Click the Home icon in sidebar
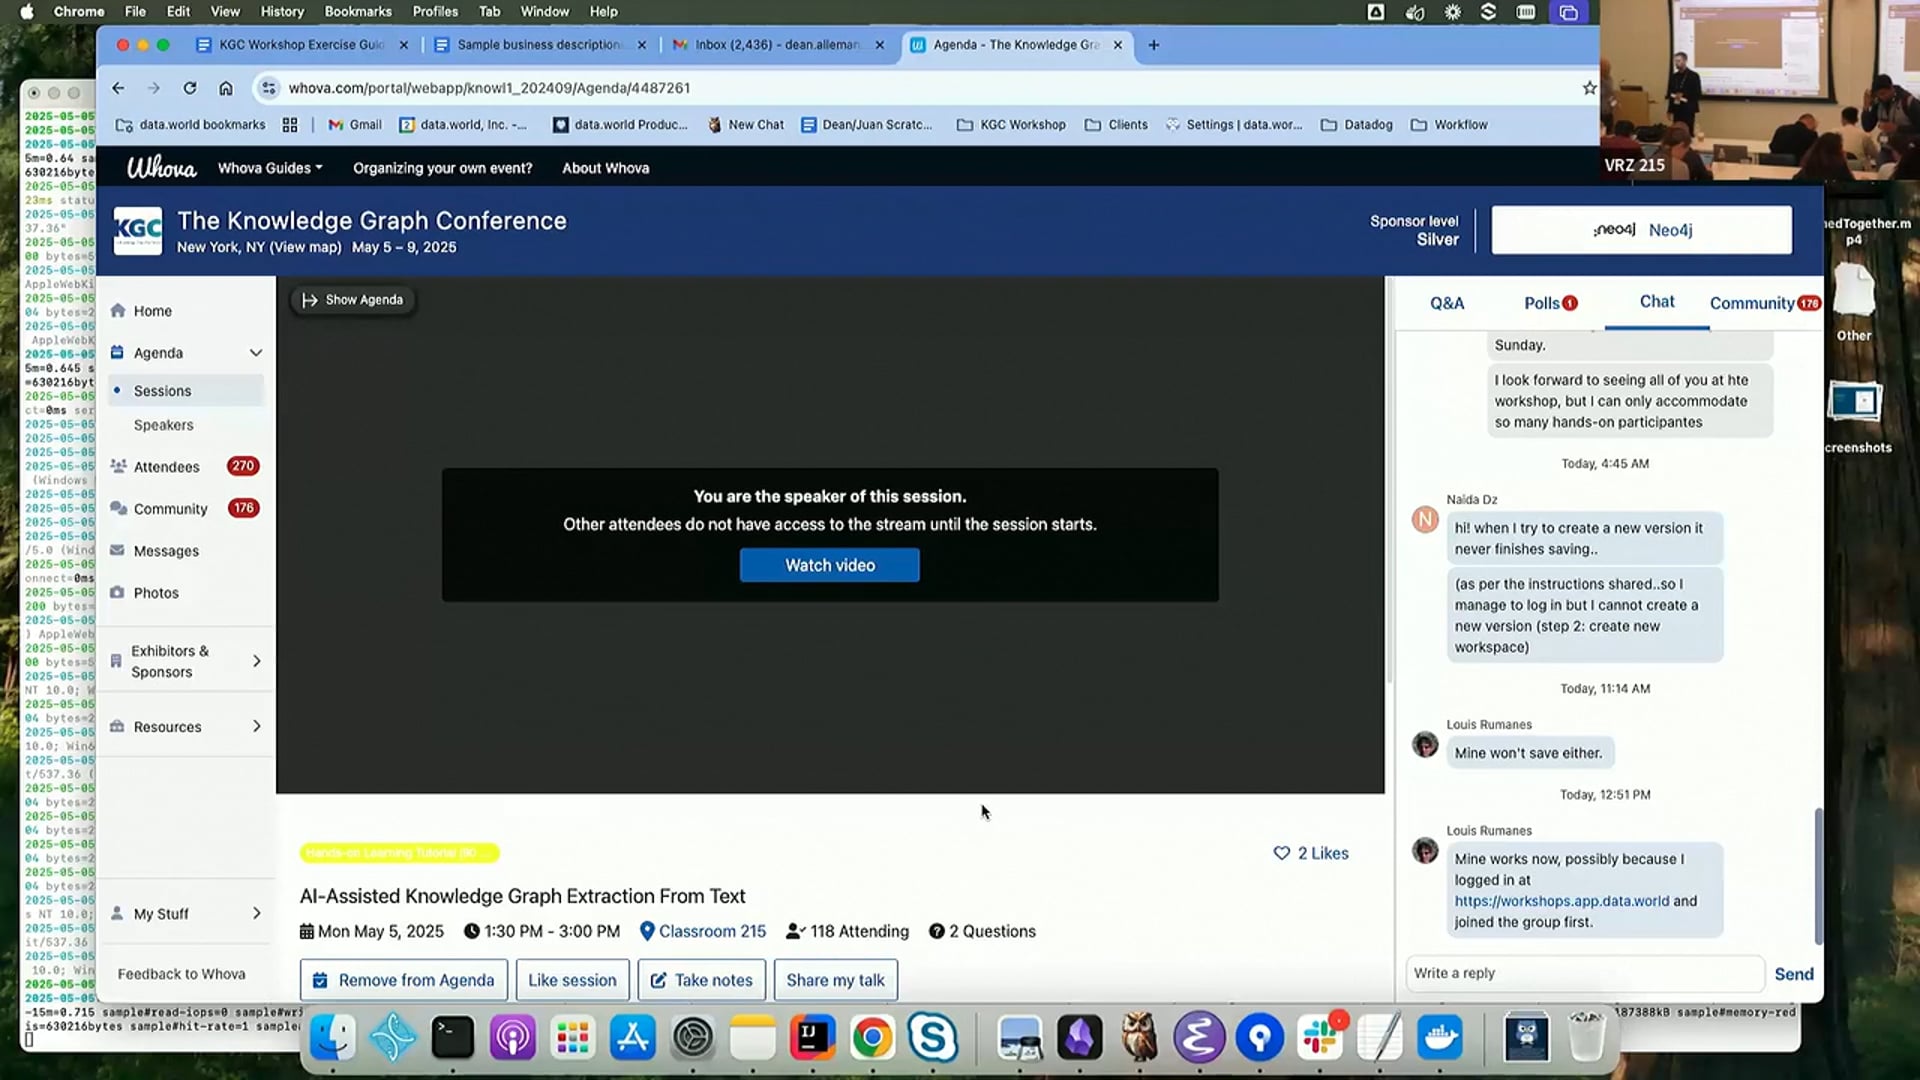The height and width of the screenshot is (1080, 1920). (x=118, y=311)
